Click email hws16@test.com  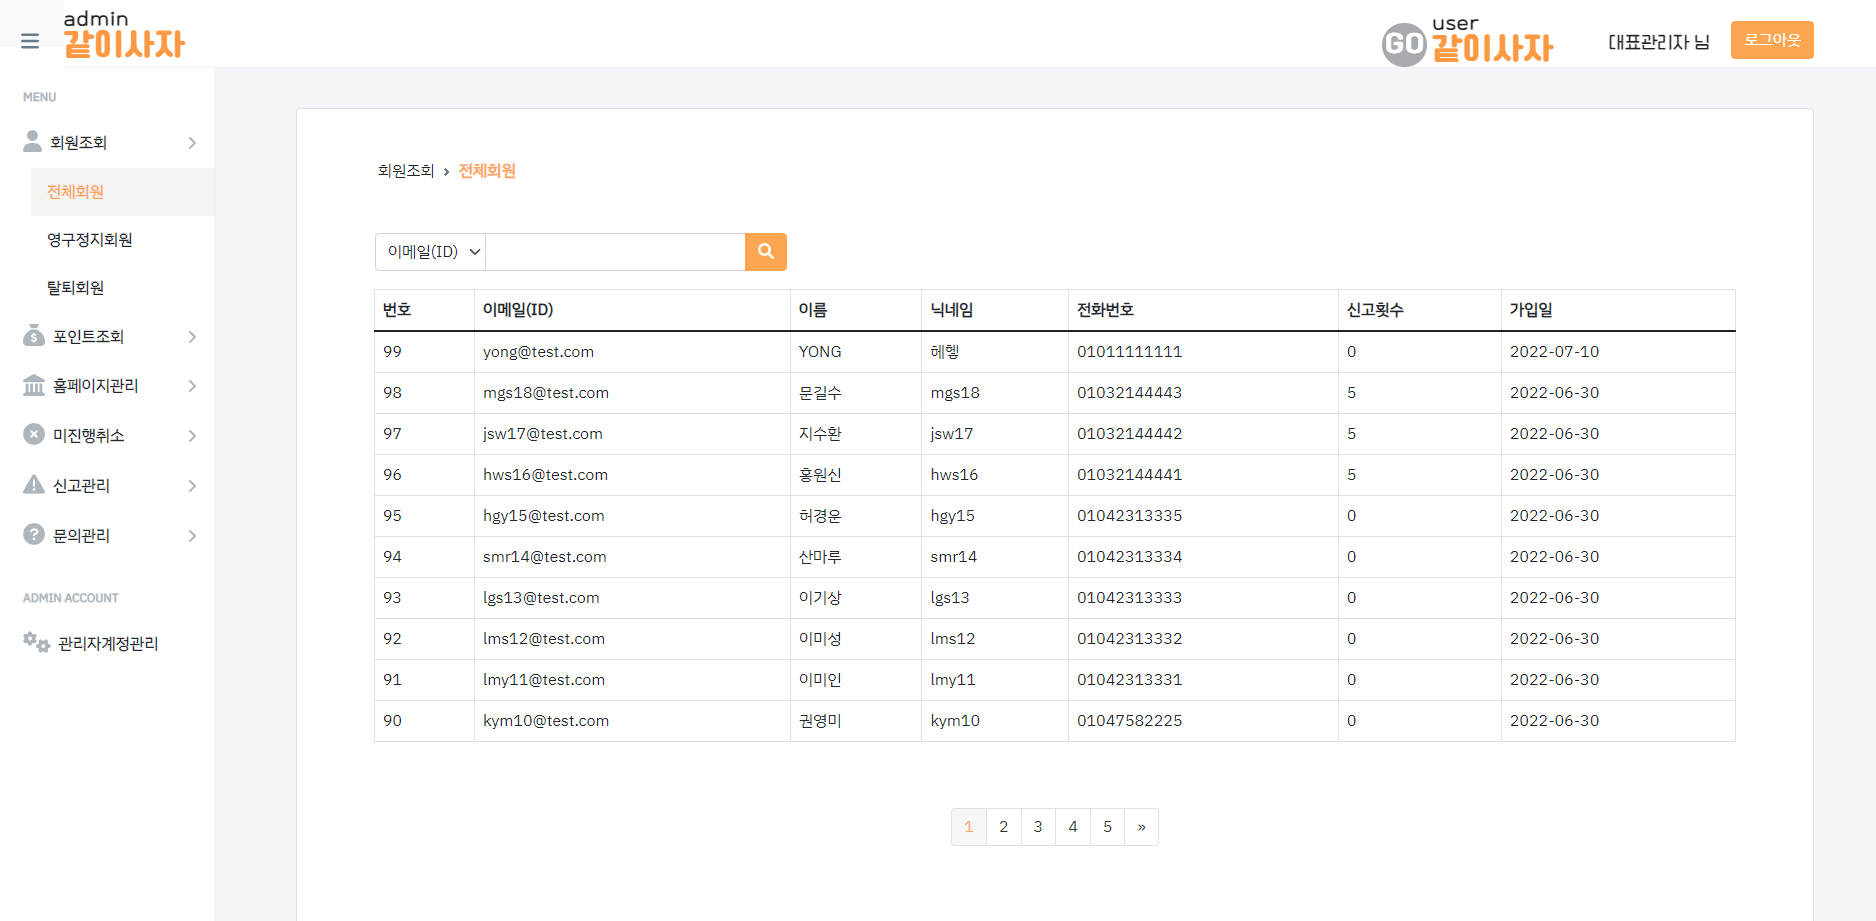point(545,475)
